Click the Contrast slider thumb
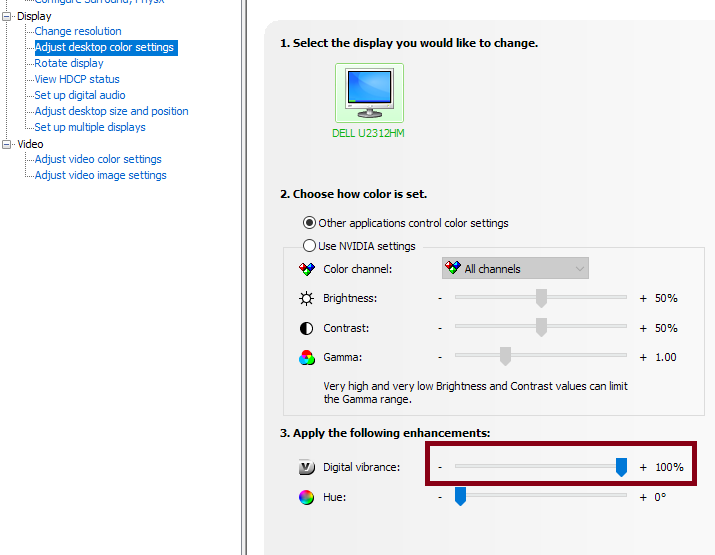 [541, 327]
